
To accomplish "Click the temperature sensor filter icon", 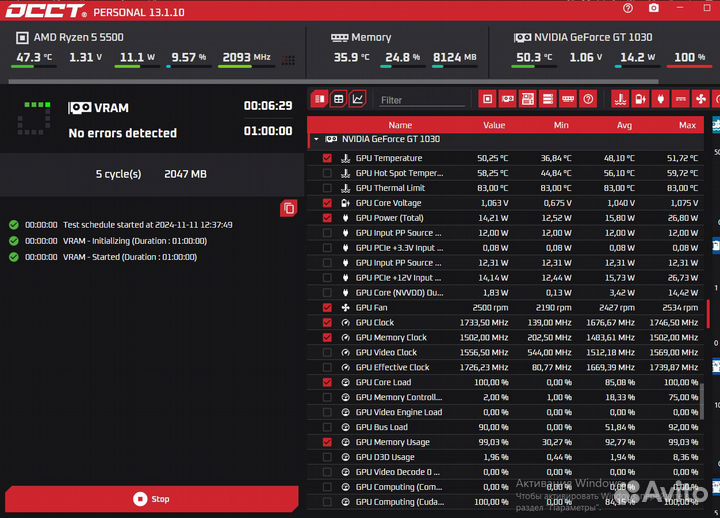I will [x=620, y=99].
